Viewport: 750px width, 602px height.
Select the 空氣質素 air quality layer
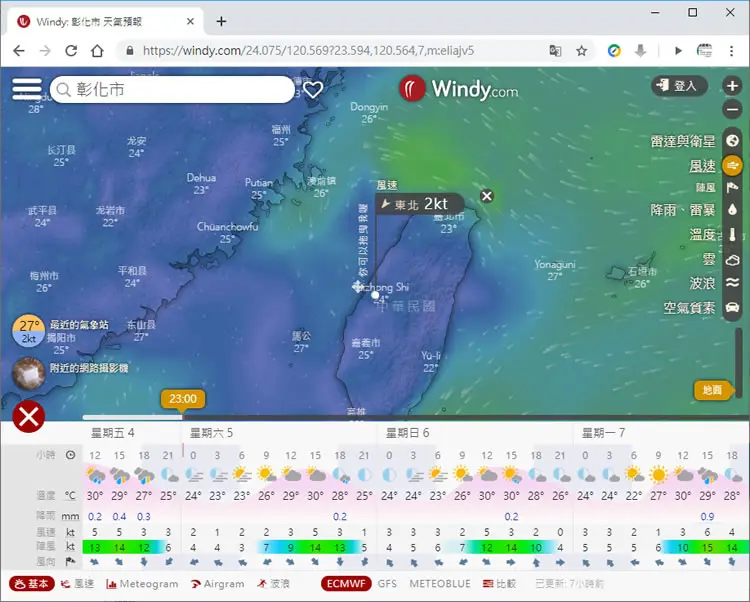point(732,307)
